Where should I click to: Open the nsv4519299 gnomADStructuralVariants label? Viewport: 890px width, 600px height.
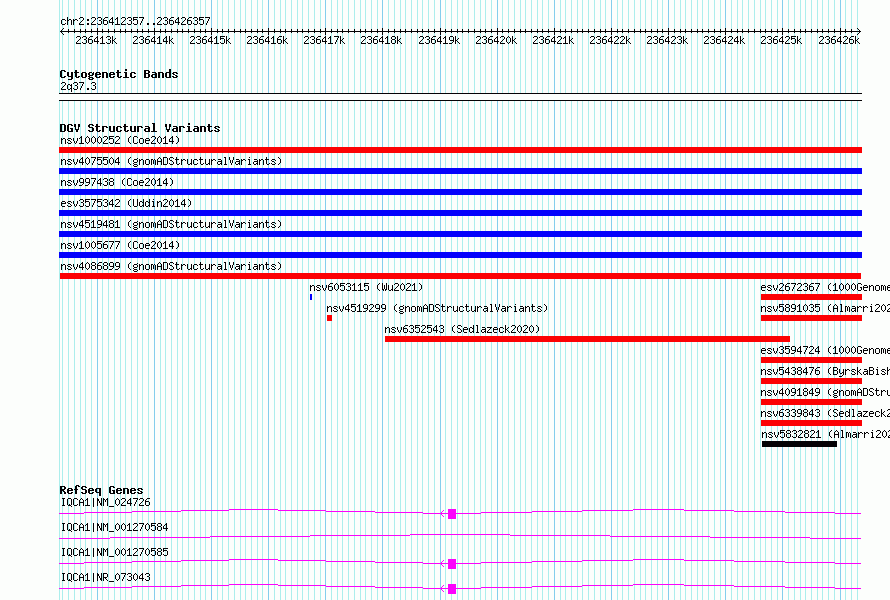[x=437, y=308]
